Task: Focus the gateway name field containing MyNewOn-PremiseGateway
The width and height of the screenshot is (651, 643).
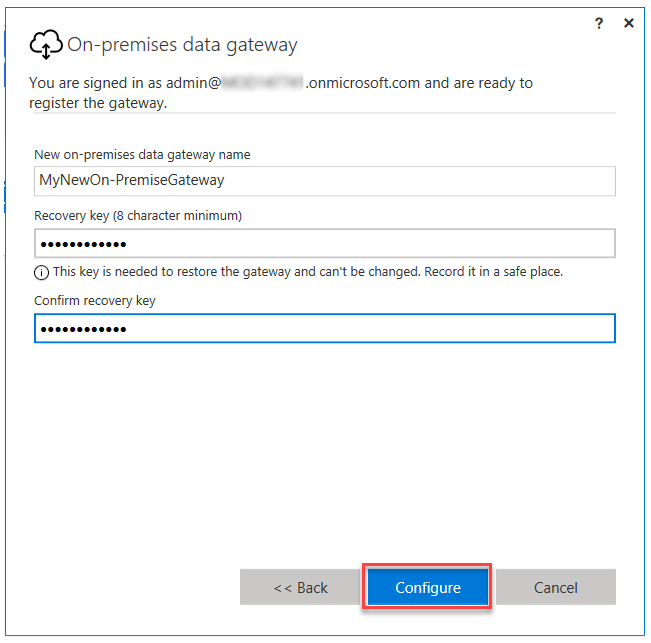Action: (x=324, y=181)
